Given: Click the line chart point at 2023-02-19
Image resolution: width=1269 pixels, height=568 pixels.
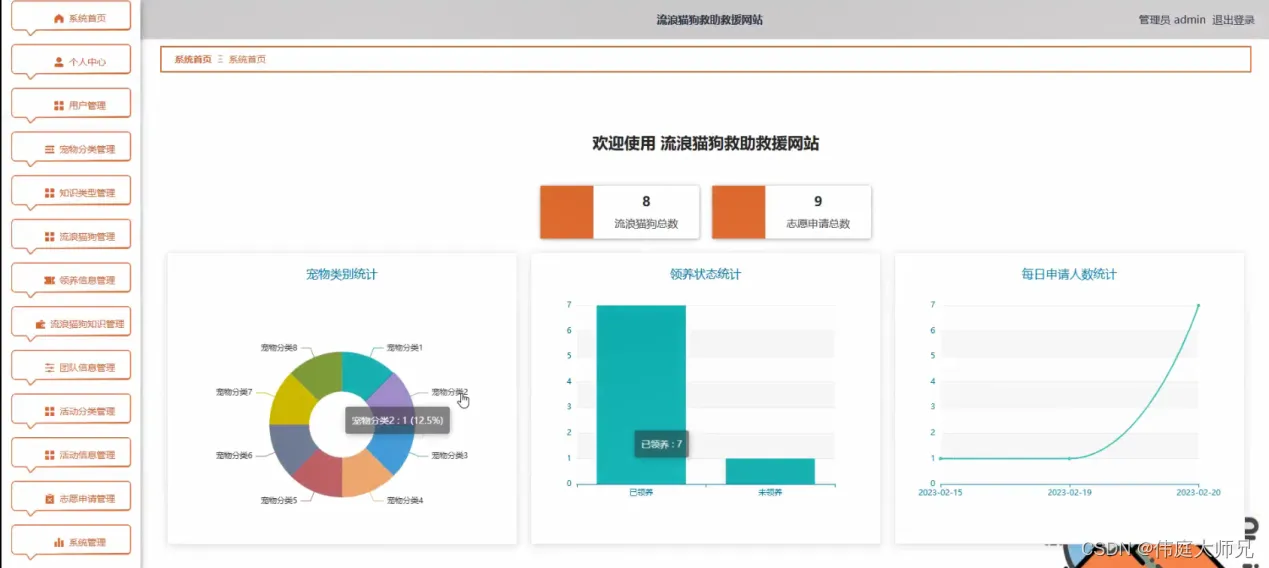Looking at the screenshot, I should pos(1069,458).
